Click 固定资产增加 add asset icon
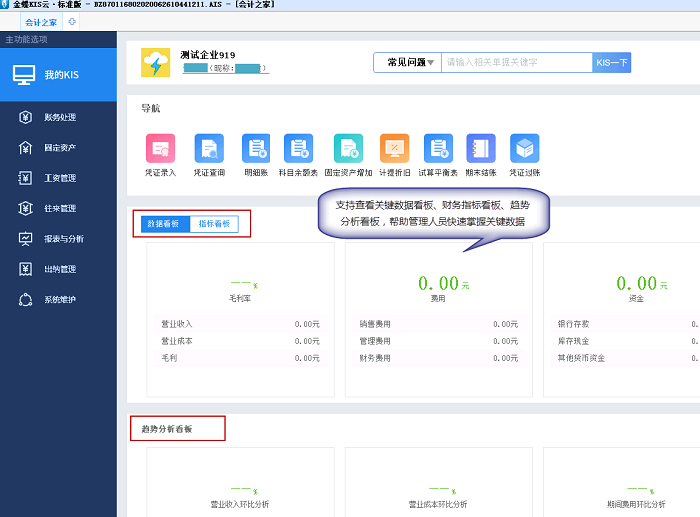The width and height of the screenshot is (700, 517). tap(348, 149)
